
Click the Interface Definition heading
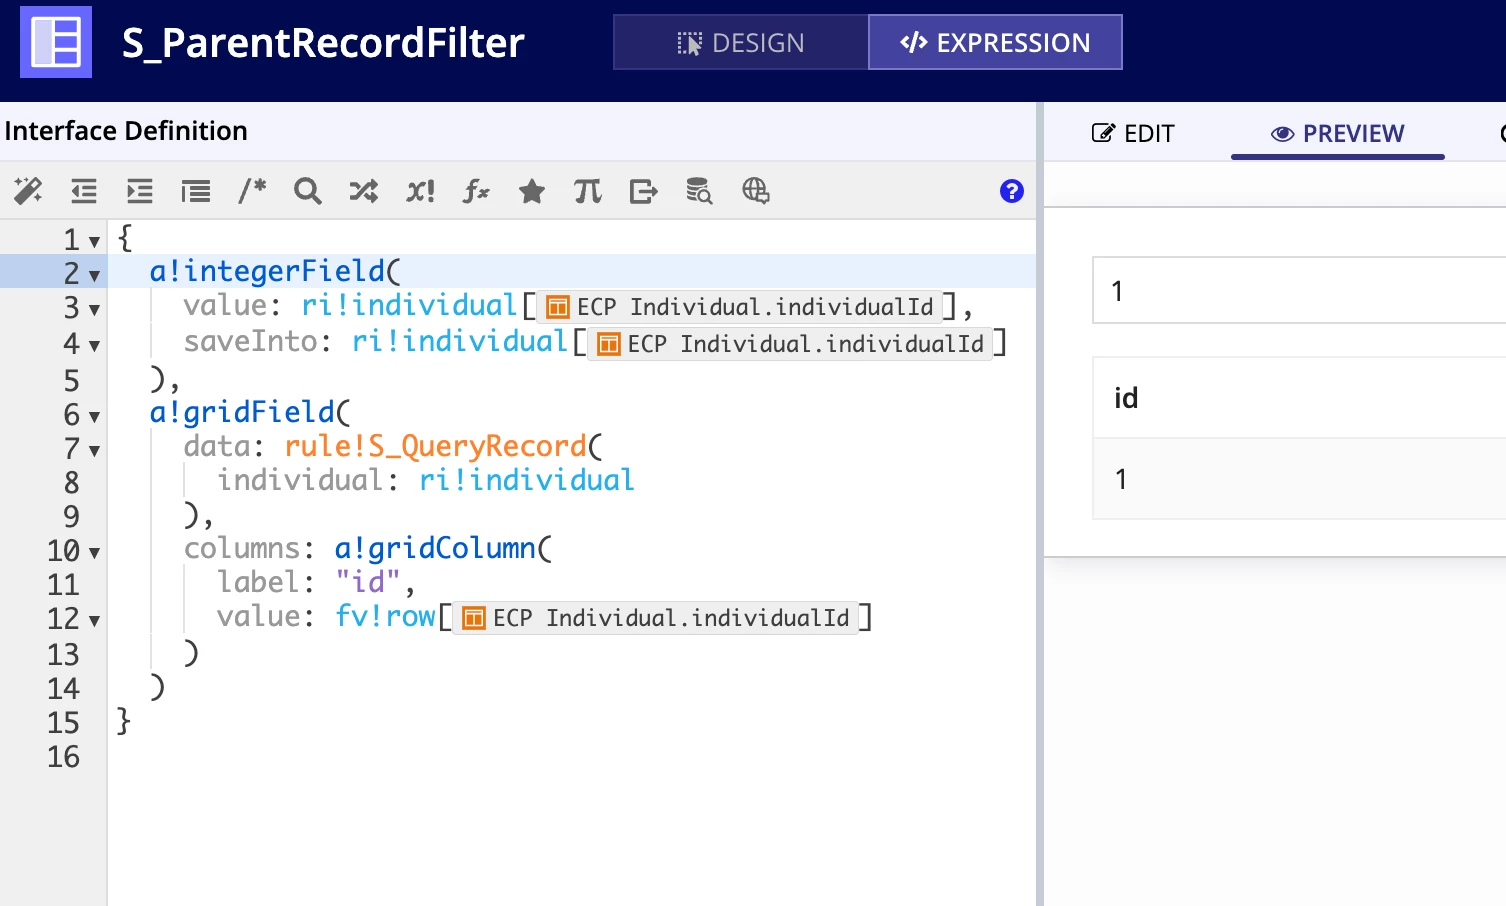(126, 131)
